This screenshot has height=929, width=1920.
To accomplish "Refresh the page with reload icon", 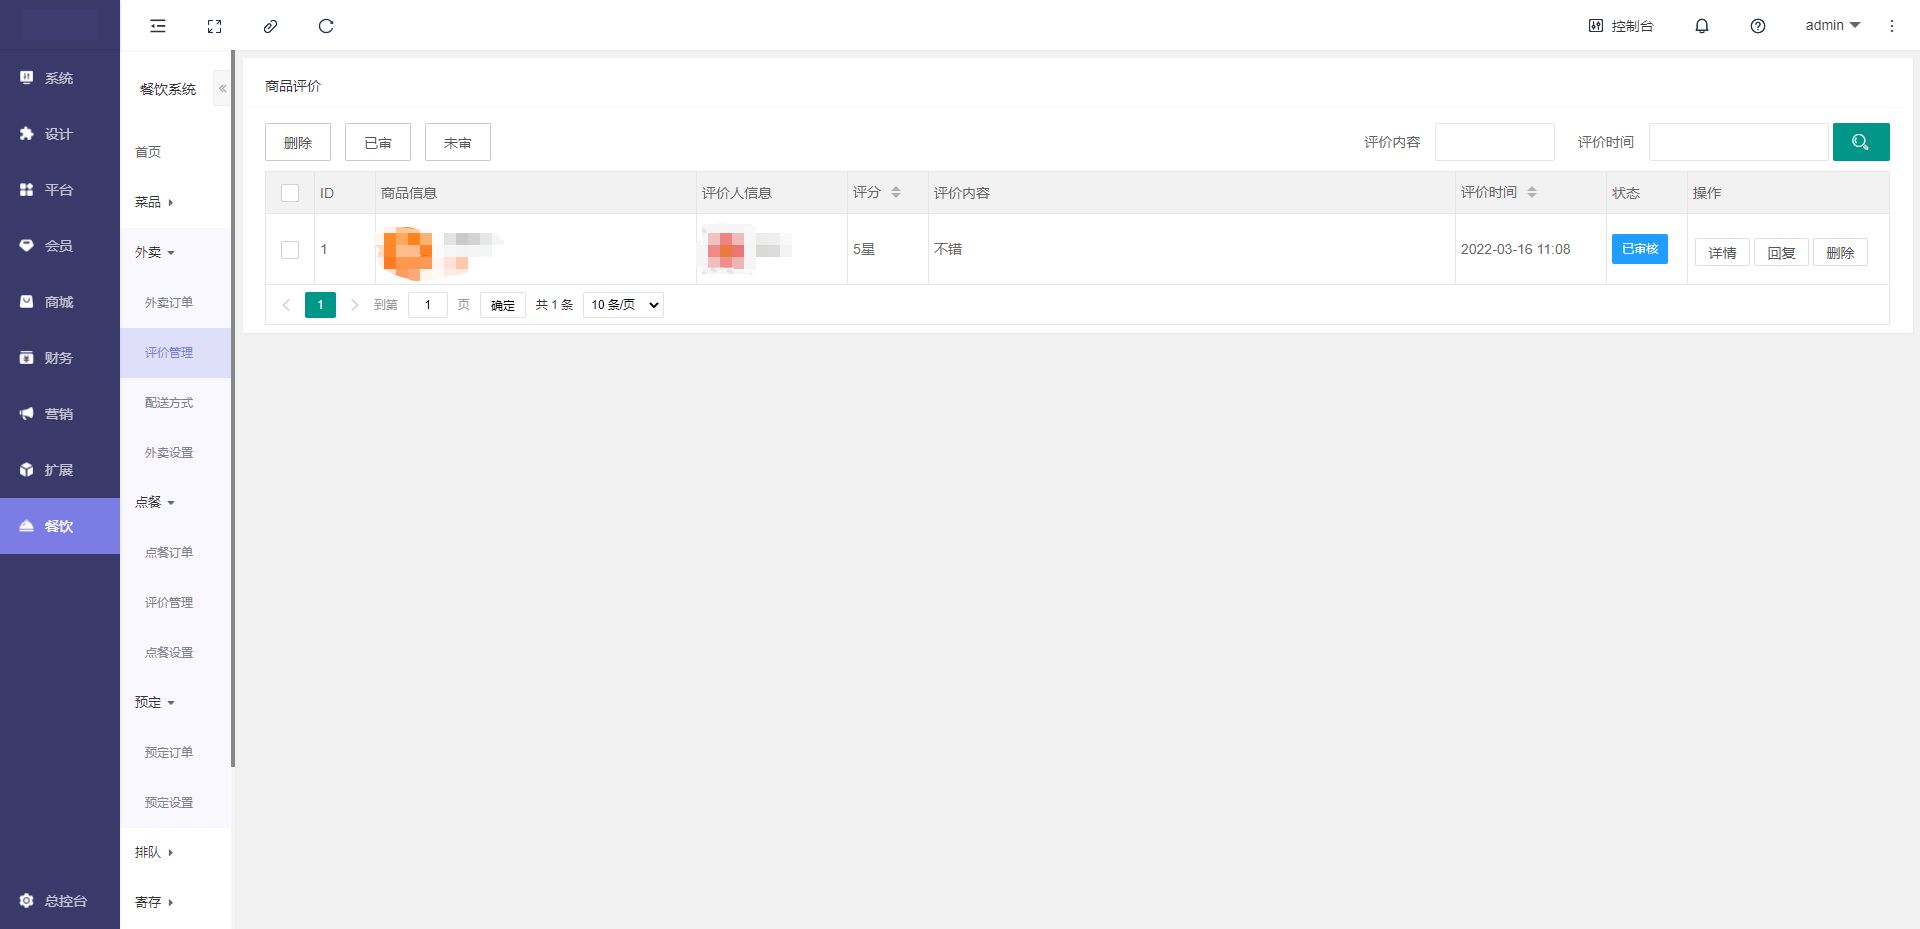I will click(326, 26).
